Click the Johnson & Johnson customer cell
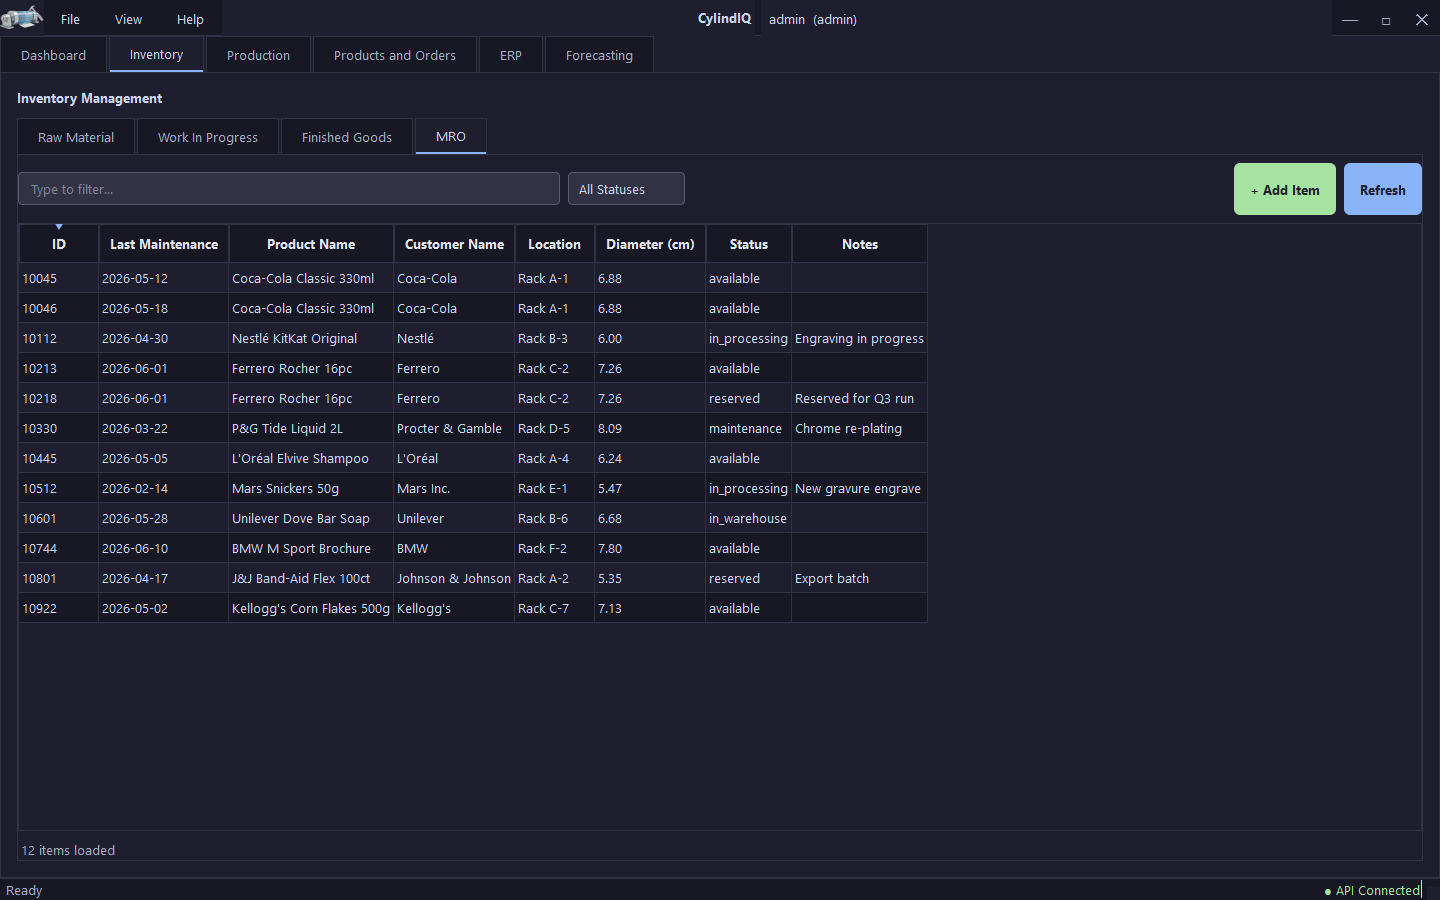This screenshot has width=1440, height=900. (454, 578)
